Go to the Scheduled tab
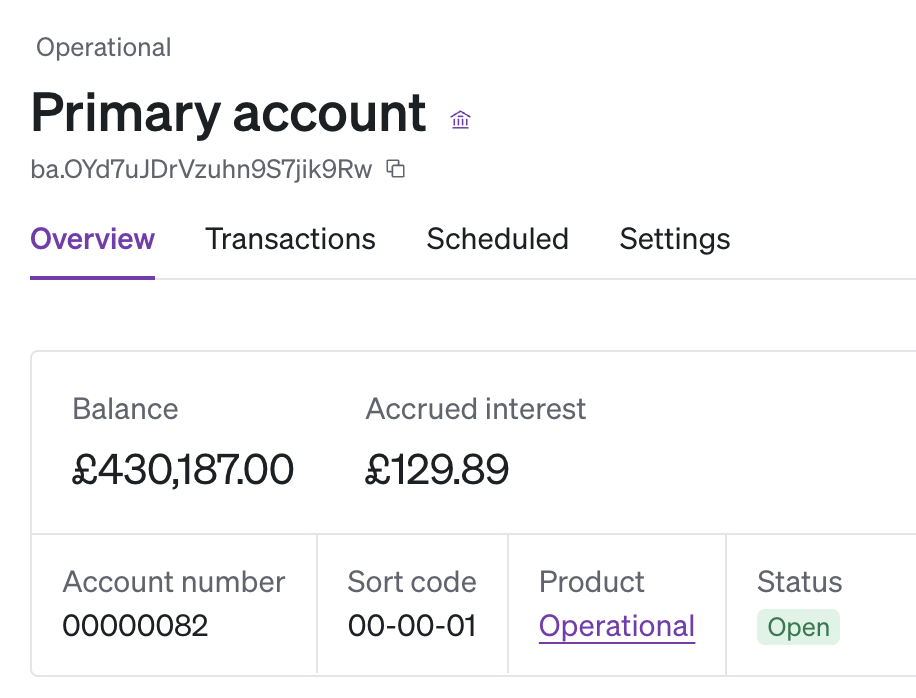 497,239
